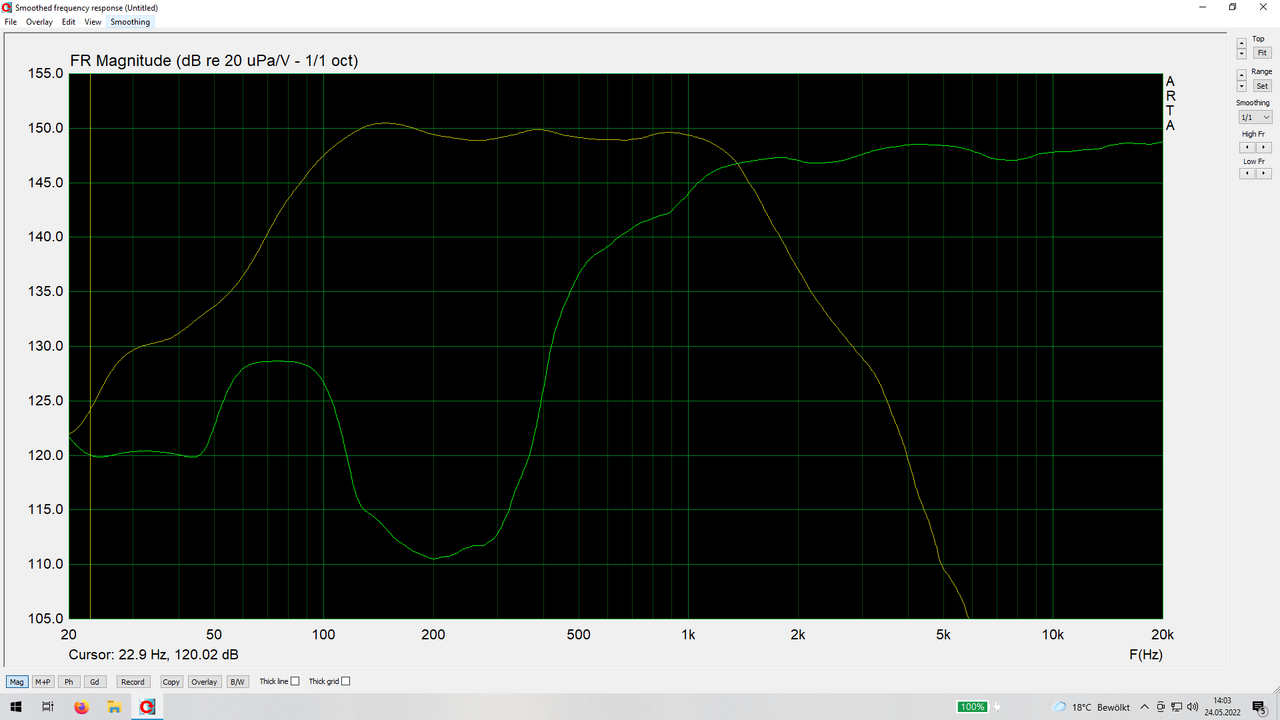The image size is (1280, 720).
Task: Enable the Thick grid checkbox
Action: pos(346,682)
